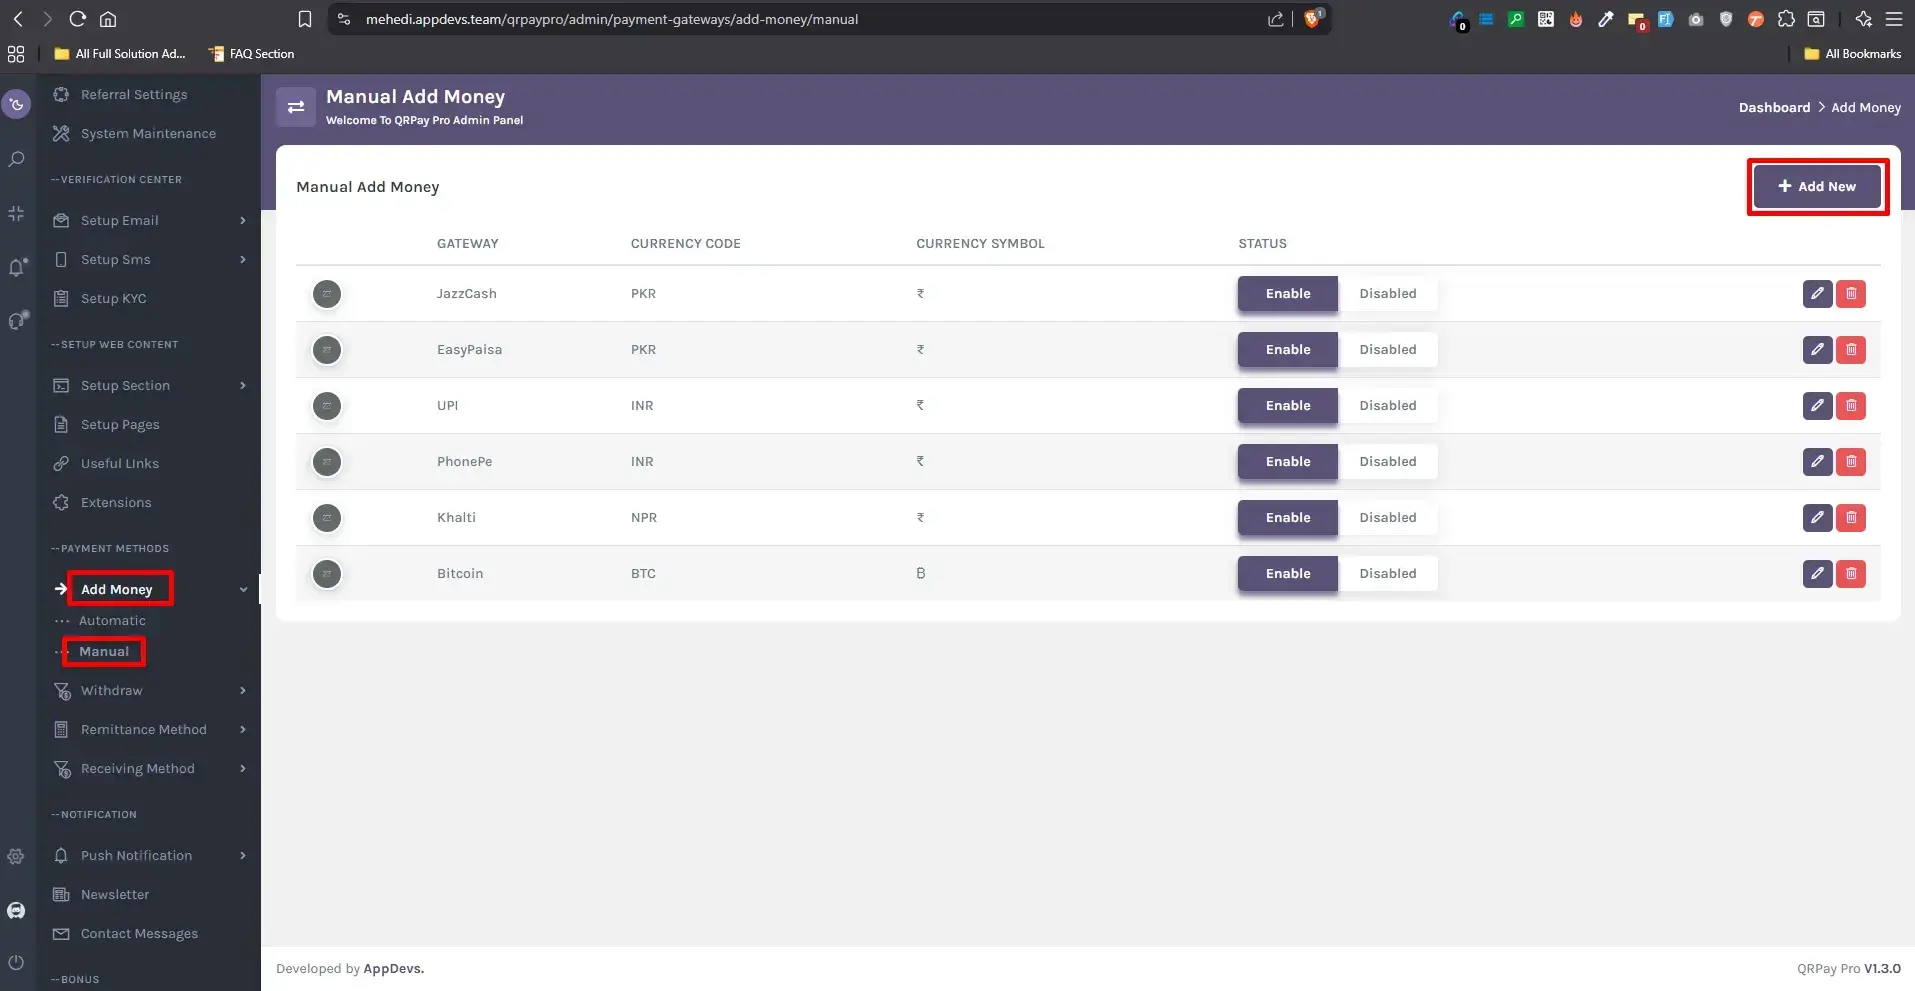
Task: Open the settings gear in left rail
Action: pos(16,856)
